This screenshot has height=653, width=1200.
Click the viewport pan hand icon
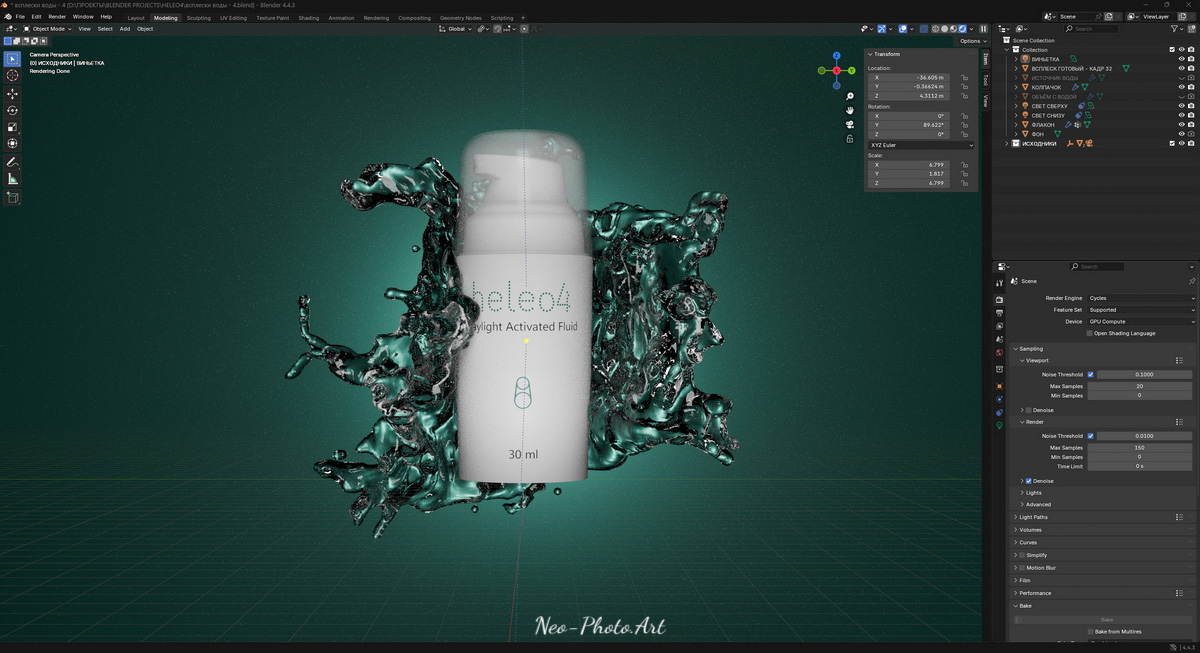[850, 110]
